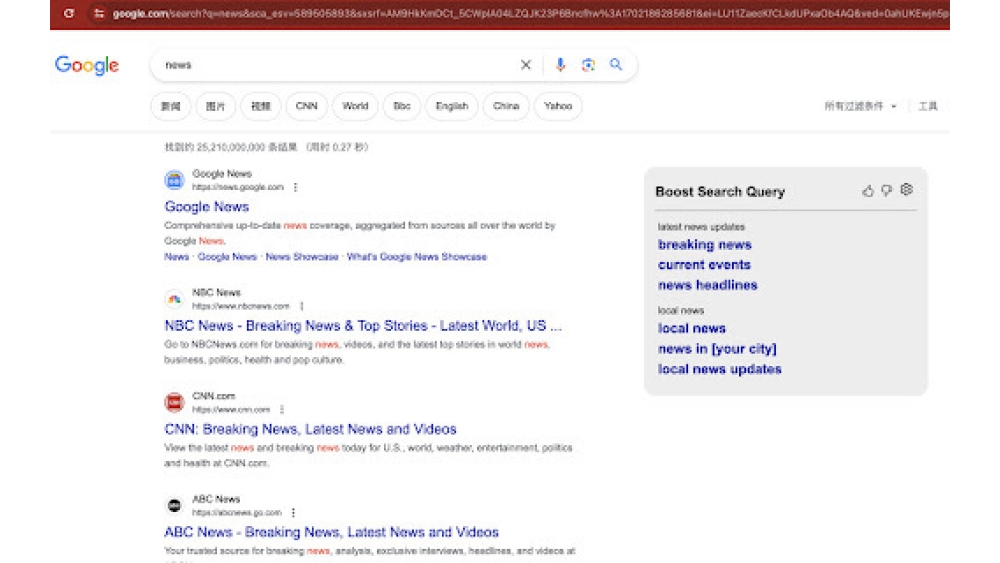
Task: Select the Bbc filter chip
Action: [x=402, y=106]
